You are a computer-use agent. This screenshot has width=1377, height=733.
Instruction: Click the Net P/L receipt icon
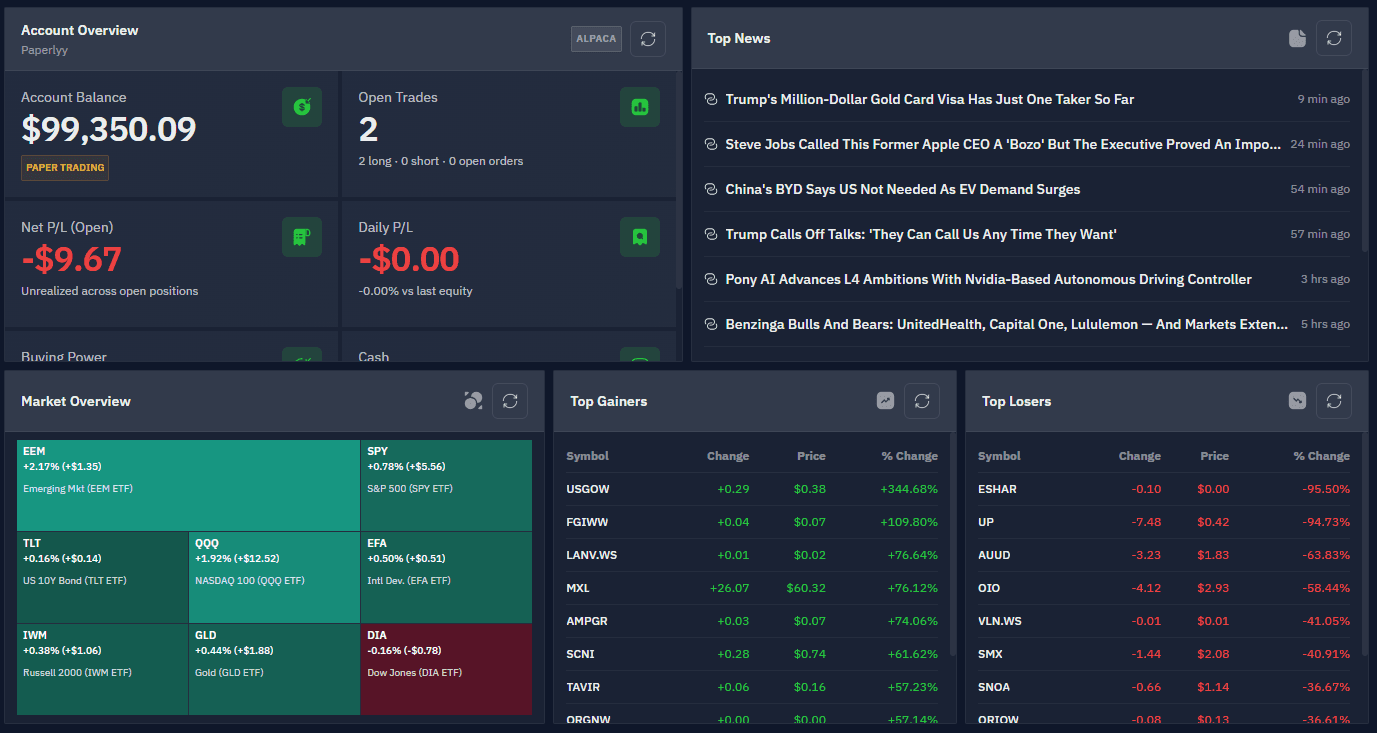tap(302, 237)
